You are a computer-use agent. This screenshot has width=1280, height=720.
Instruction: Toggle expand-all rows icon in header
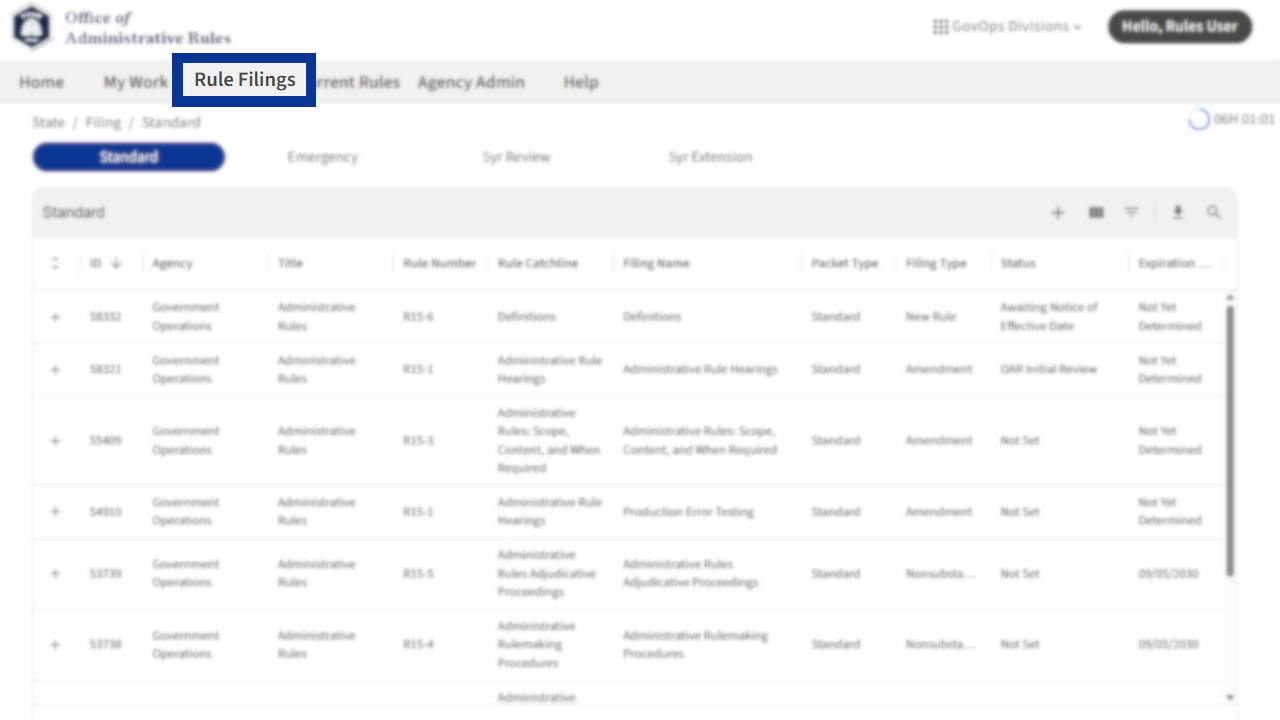(x=55, y=263)
